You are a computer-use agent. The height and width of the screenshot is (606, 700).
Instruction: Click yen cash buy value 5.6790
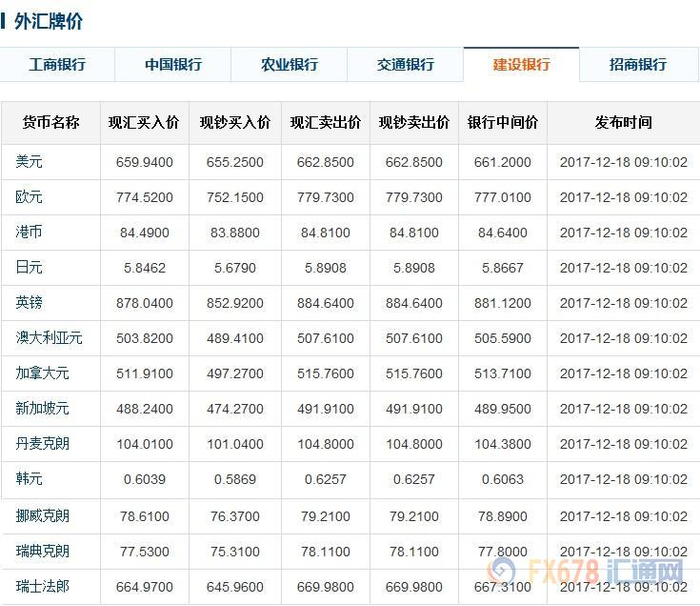click(235, 268)
